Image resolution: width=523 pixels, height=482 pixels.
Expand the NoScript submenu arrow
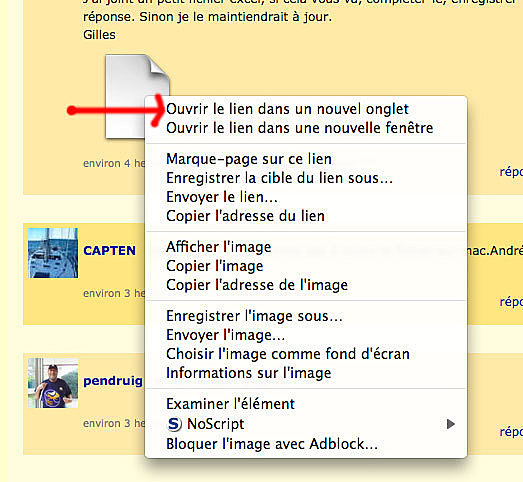[451, 424]
